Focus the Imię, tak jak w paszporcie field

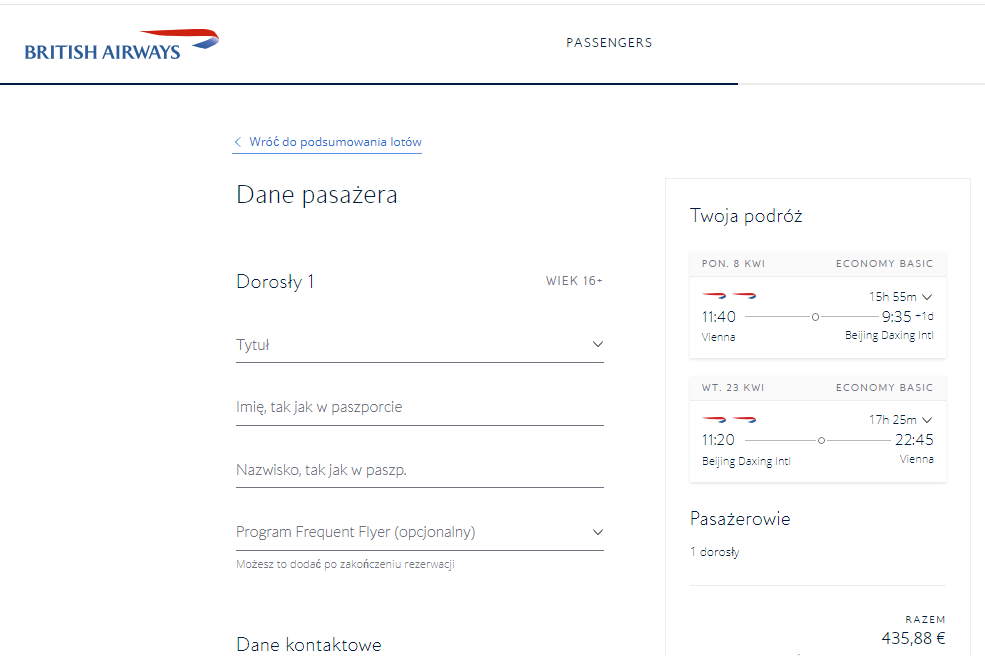420,407
